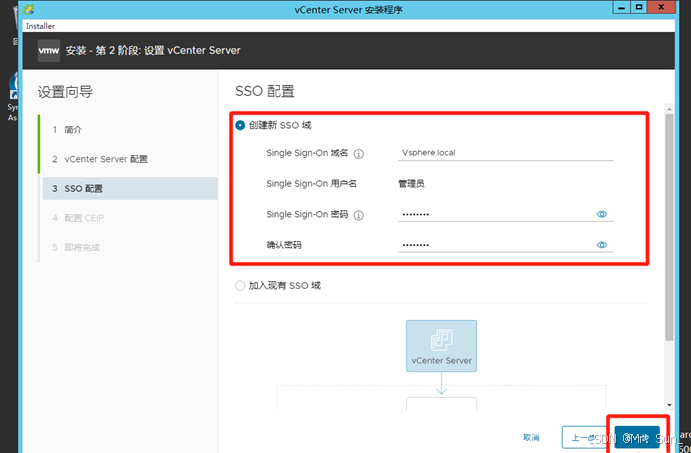Show the Single Sign-On password with eye icon

point(602,214)
